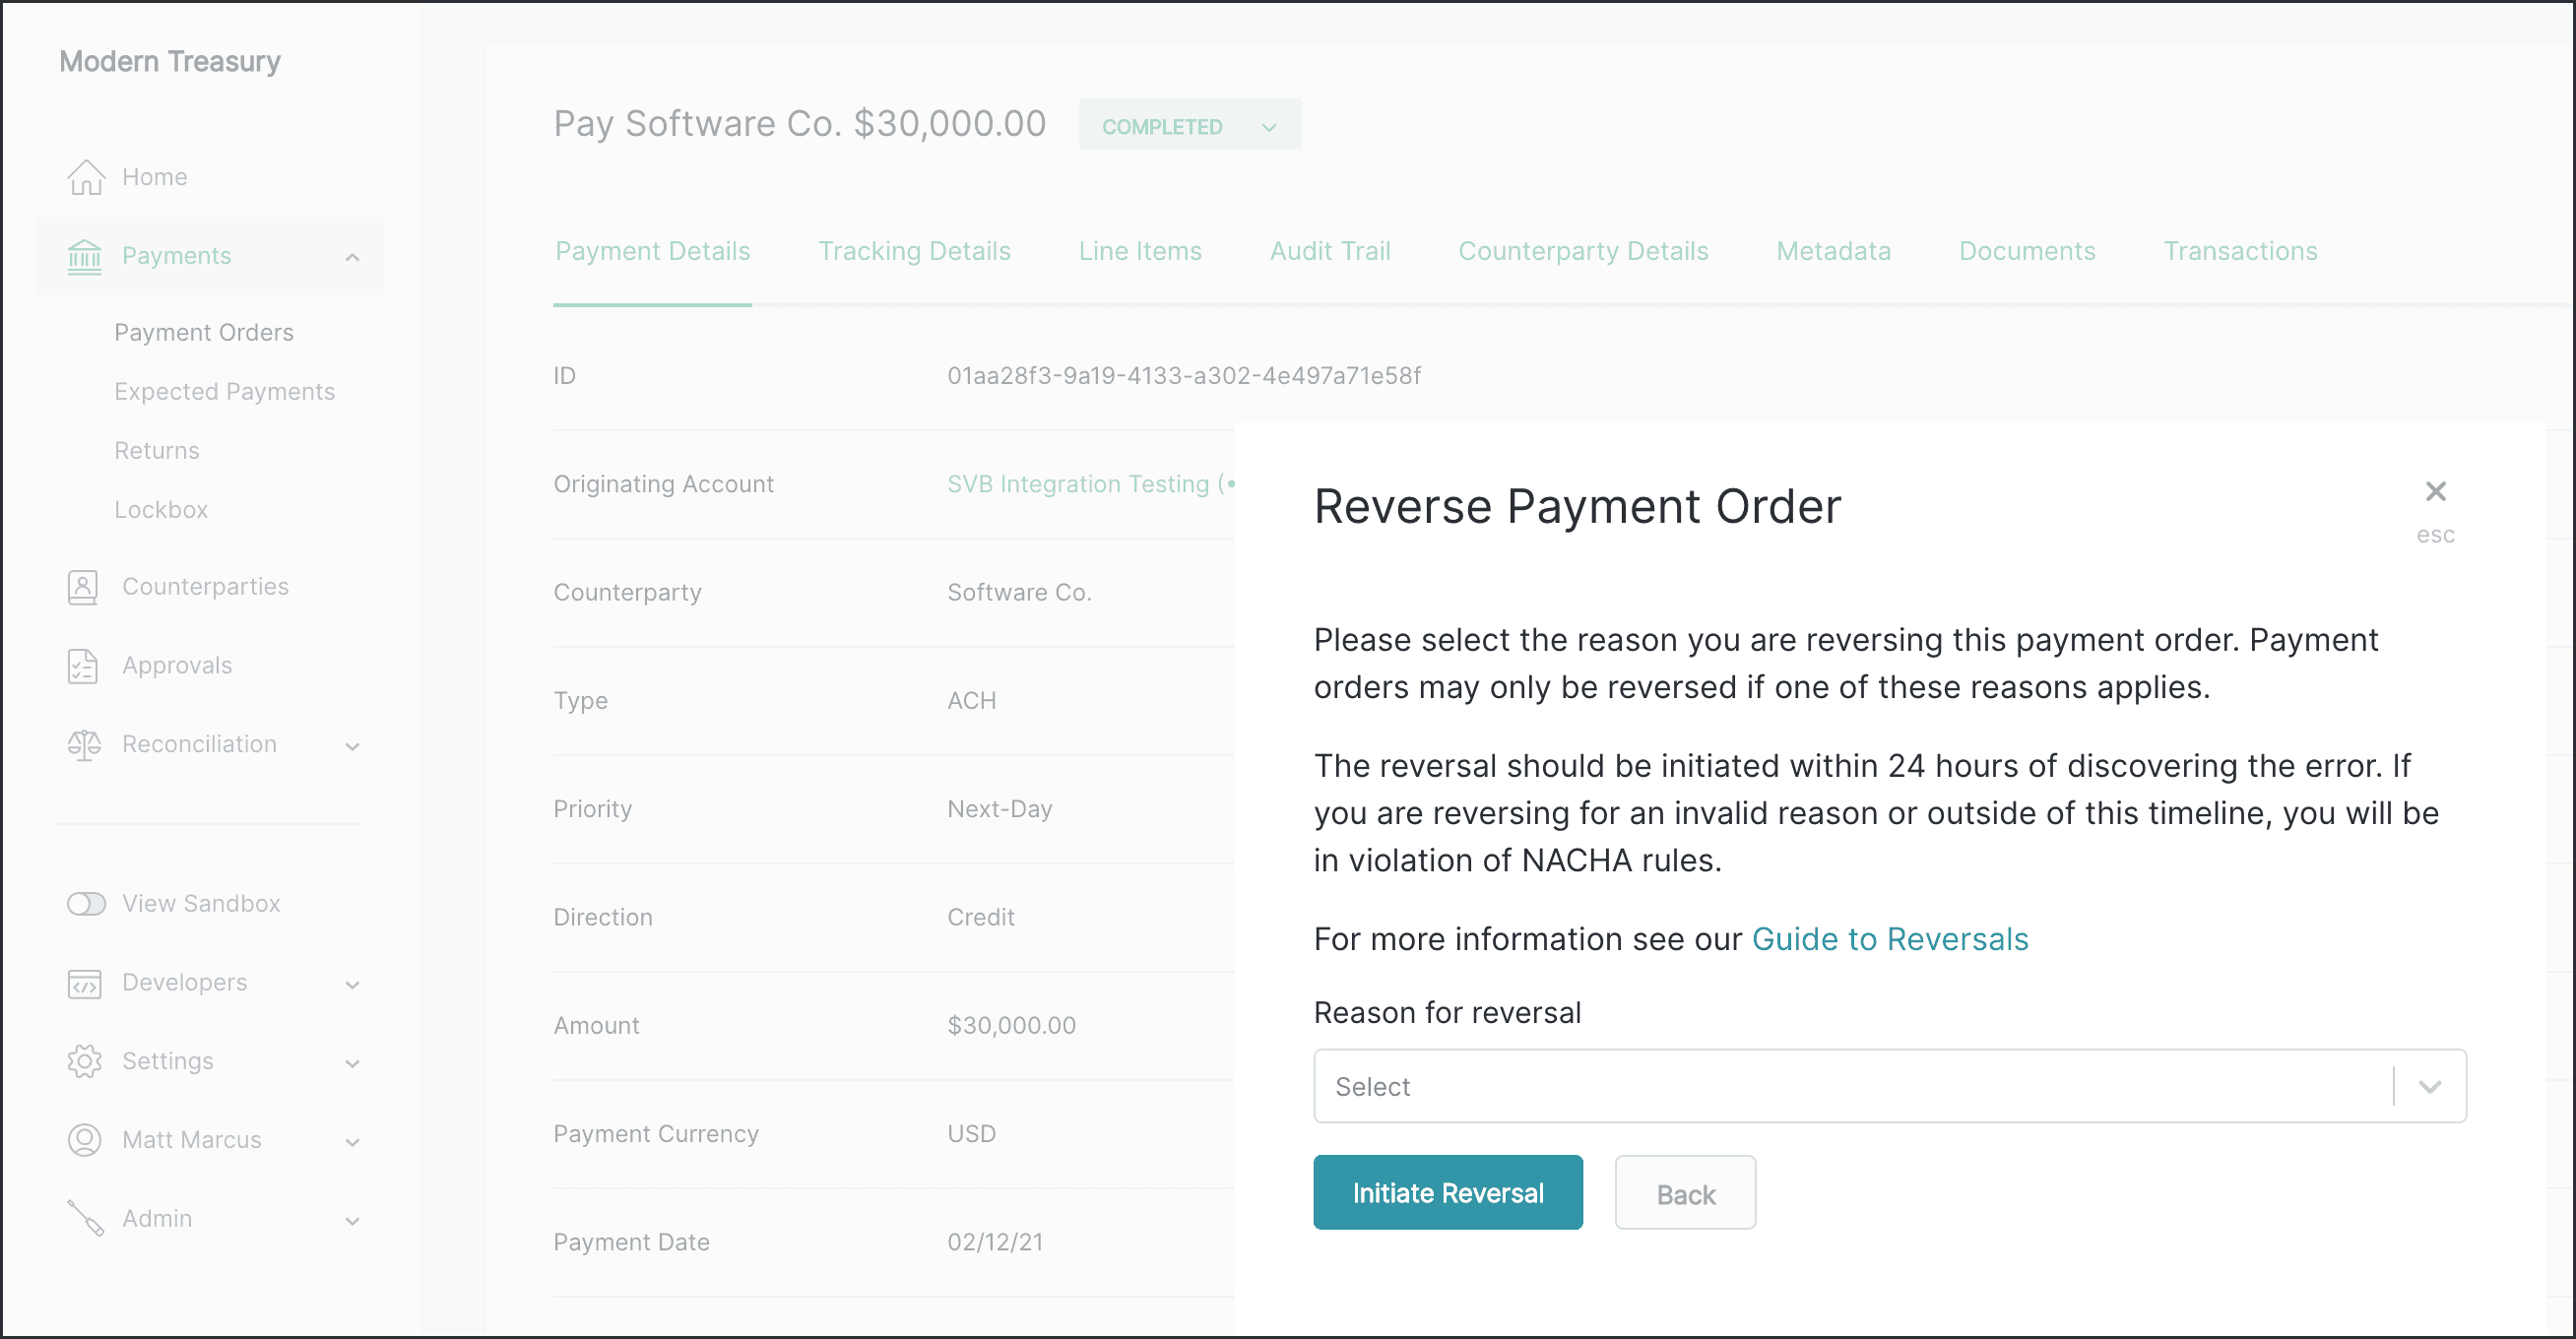Click the Matt Marcus profile avatar icon

(x=84, y=1140)
